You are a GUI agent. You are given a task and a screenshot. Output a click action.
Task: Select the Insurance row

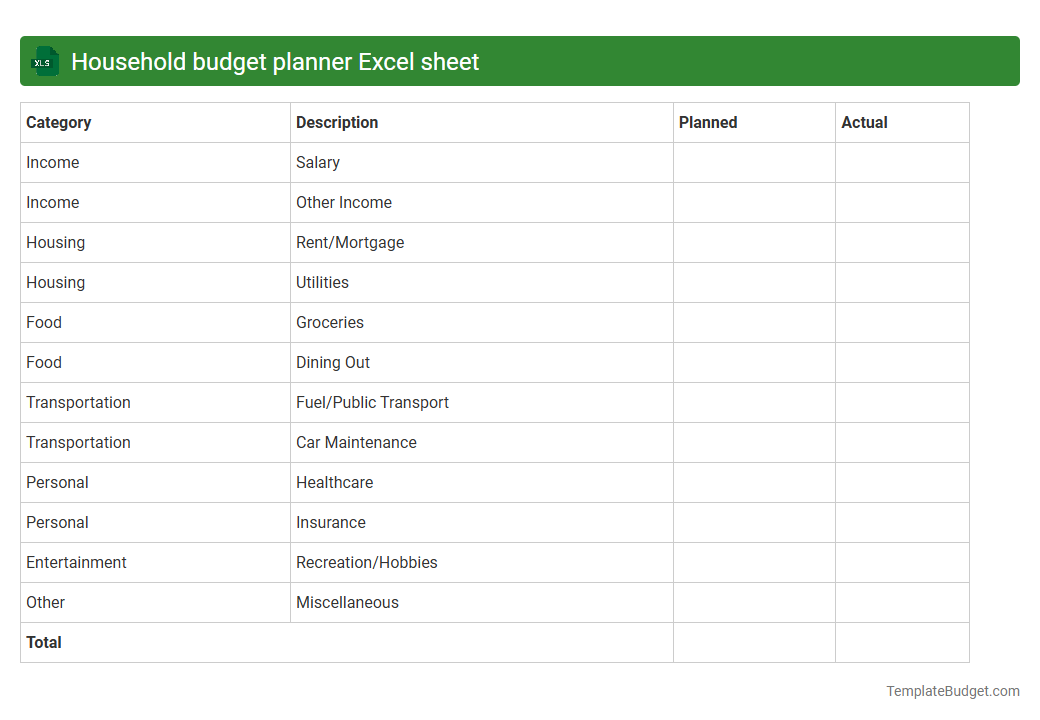[x=331, y=522]
